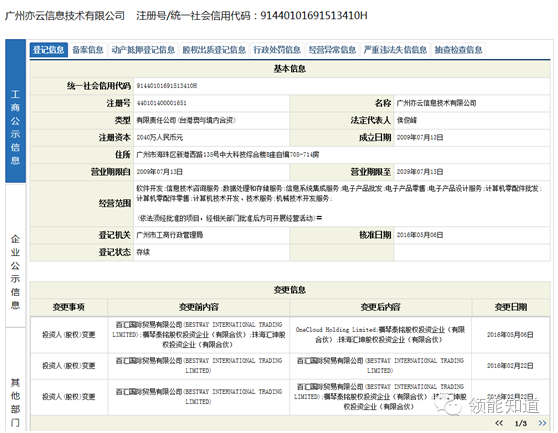Click the 法定代表人 name value

coord(406,120)
